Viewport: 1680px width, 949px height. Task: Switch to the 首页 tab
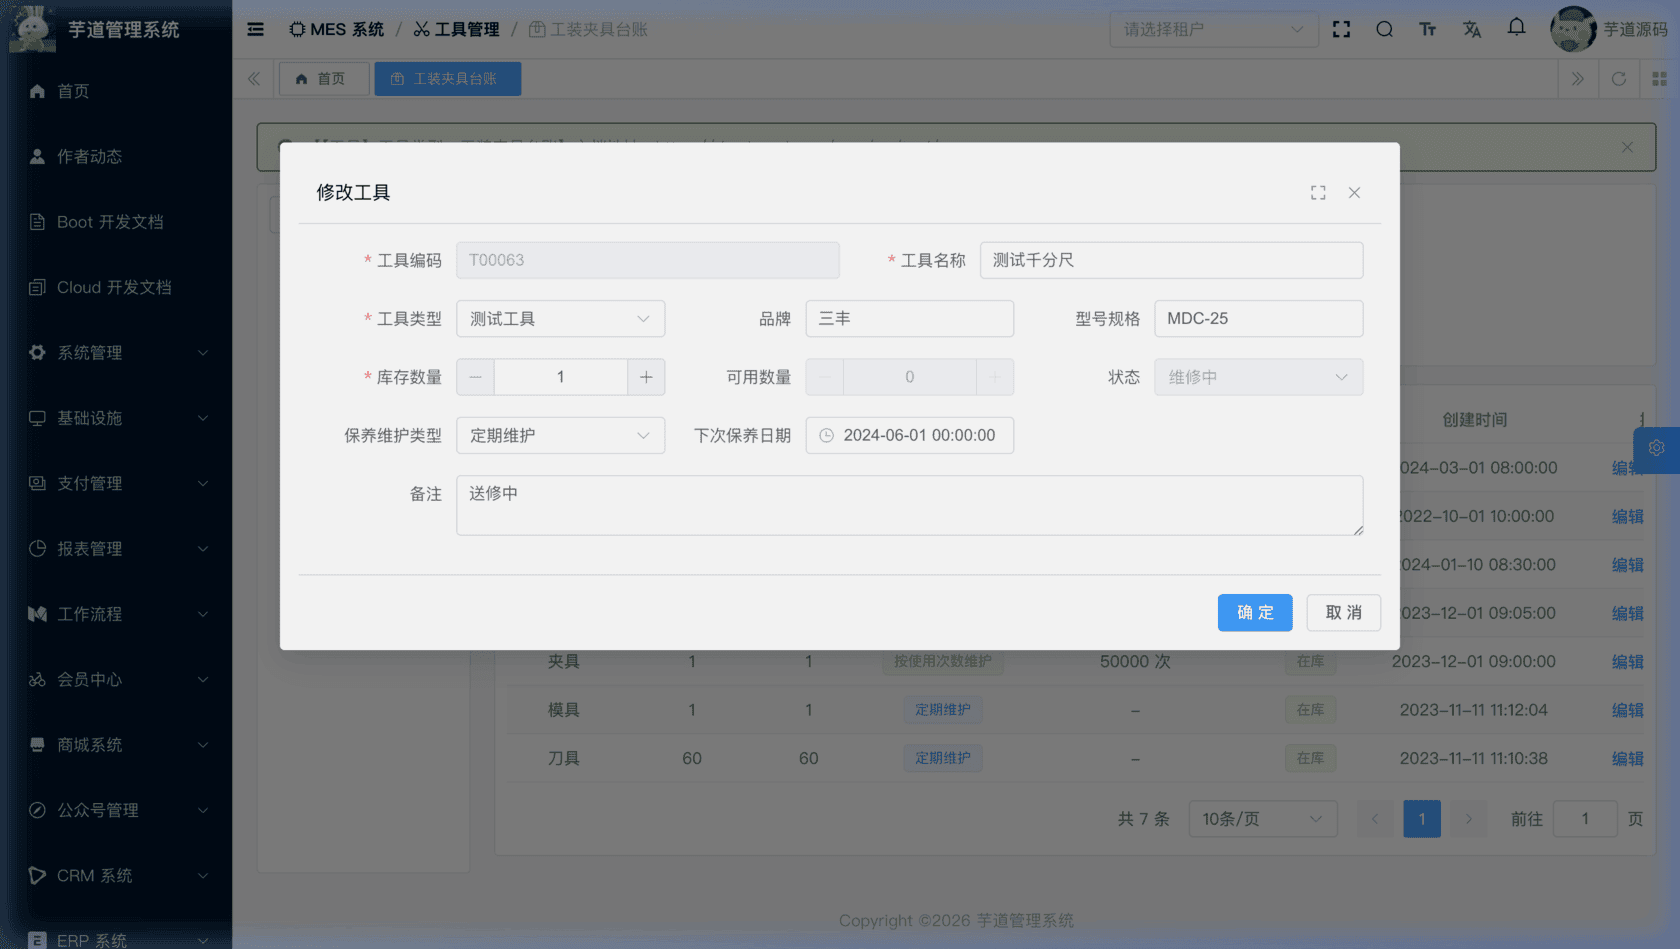[x=323, y=78]
